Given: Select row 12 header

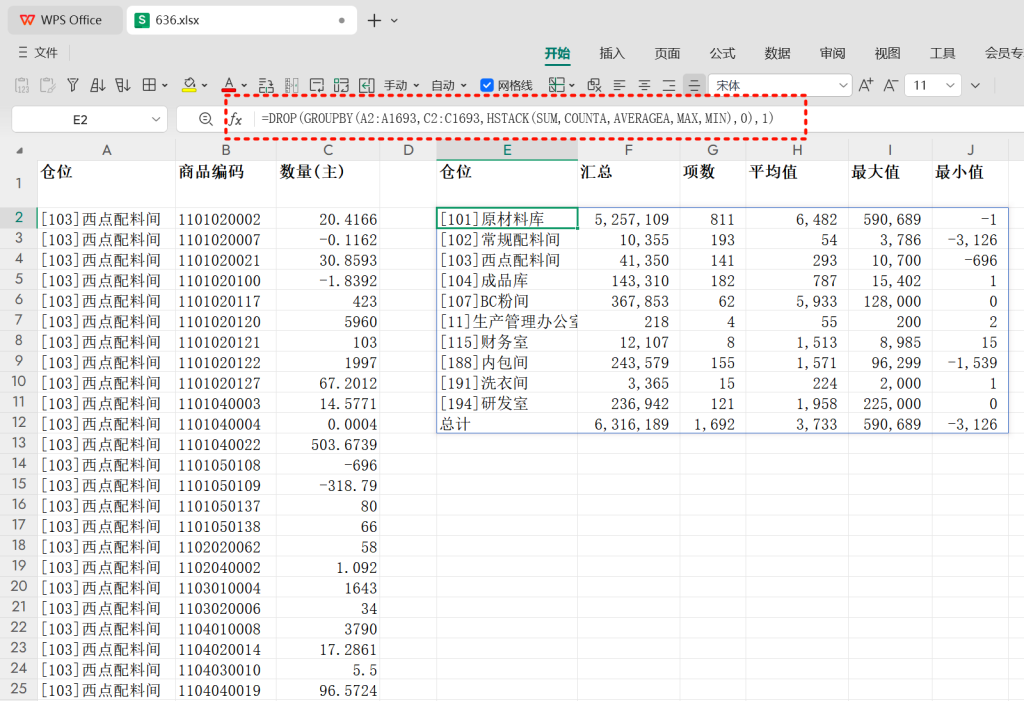Looking at the screenshot, I should pyautogui.click(x=19, y=423).
